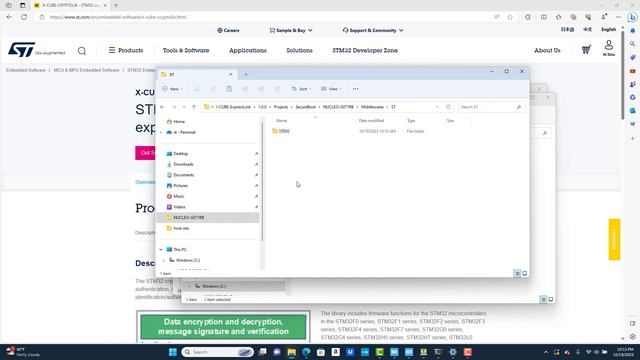This screenshot has width=640, height=360.
Task: Switch to details view in Explorer status bar
Action: (x=517, y=273)
